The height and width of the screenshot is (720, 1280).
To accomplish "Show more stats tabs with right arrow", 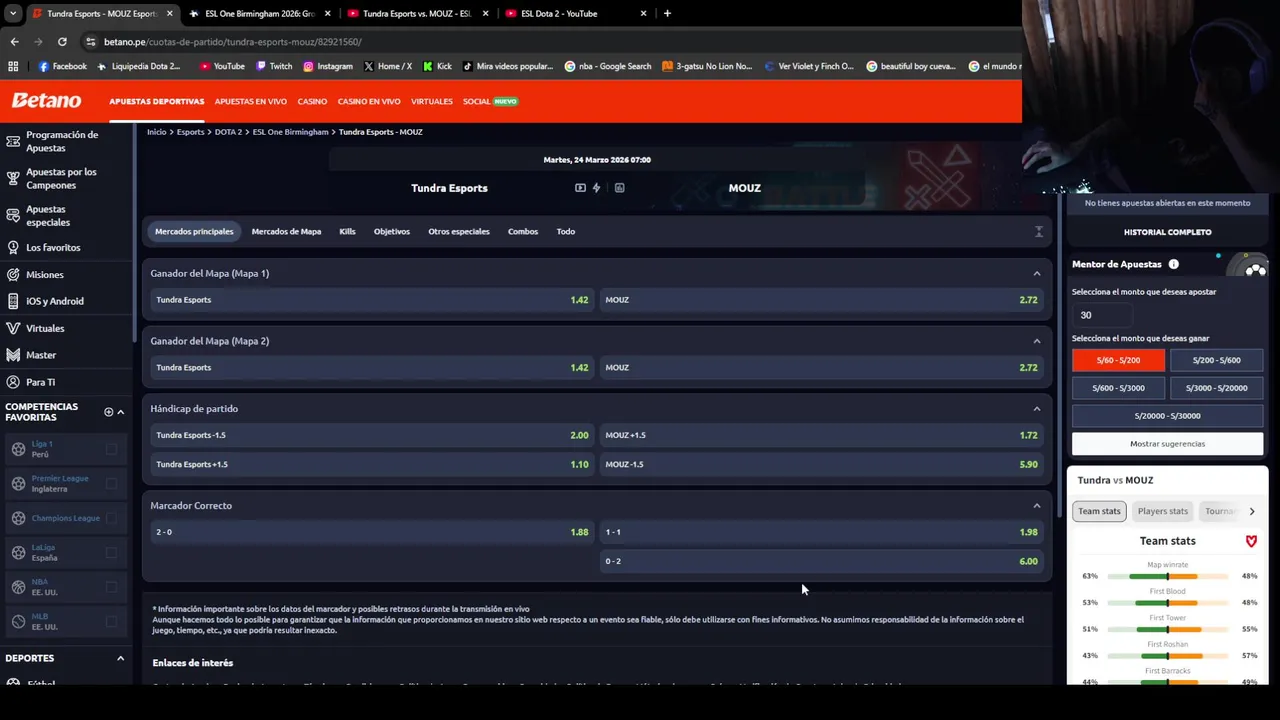I will tap(1251, 511).
